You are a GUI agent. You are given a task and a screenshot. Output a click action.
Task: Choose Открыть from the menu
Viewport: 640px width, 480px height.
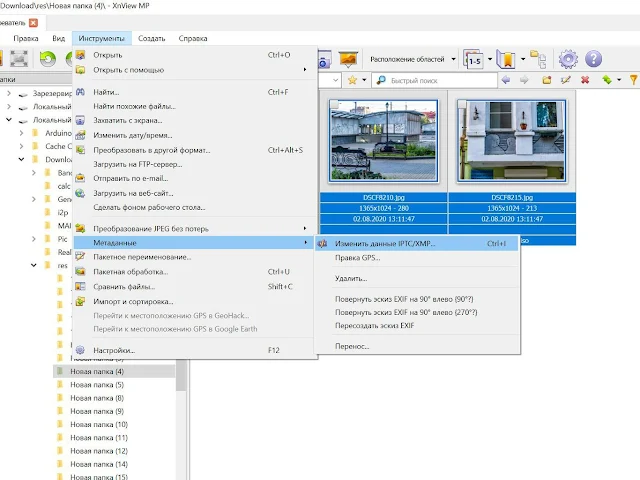tap(195, 55)
